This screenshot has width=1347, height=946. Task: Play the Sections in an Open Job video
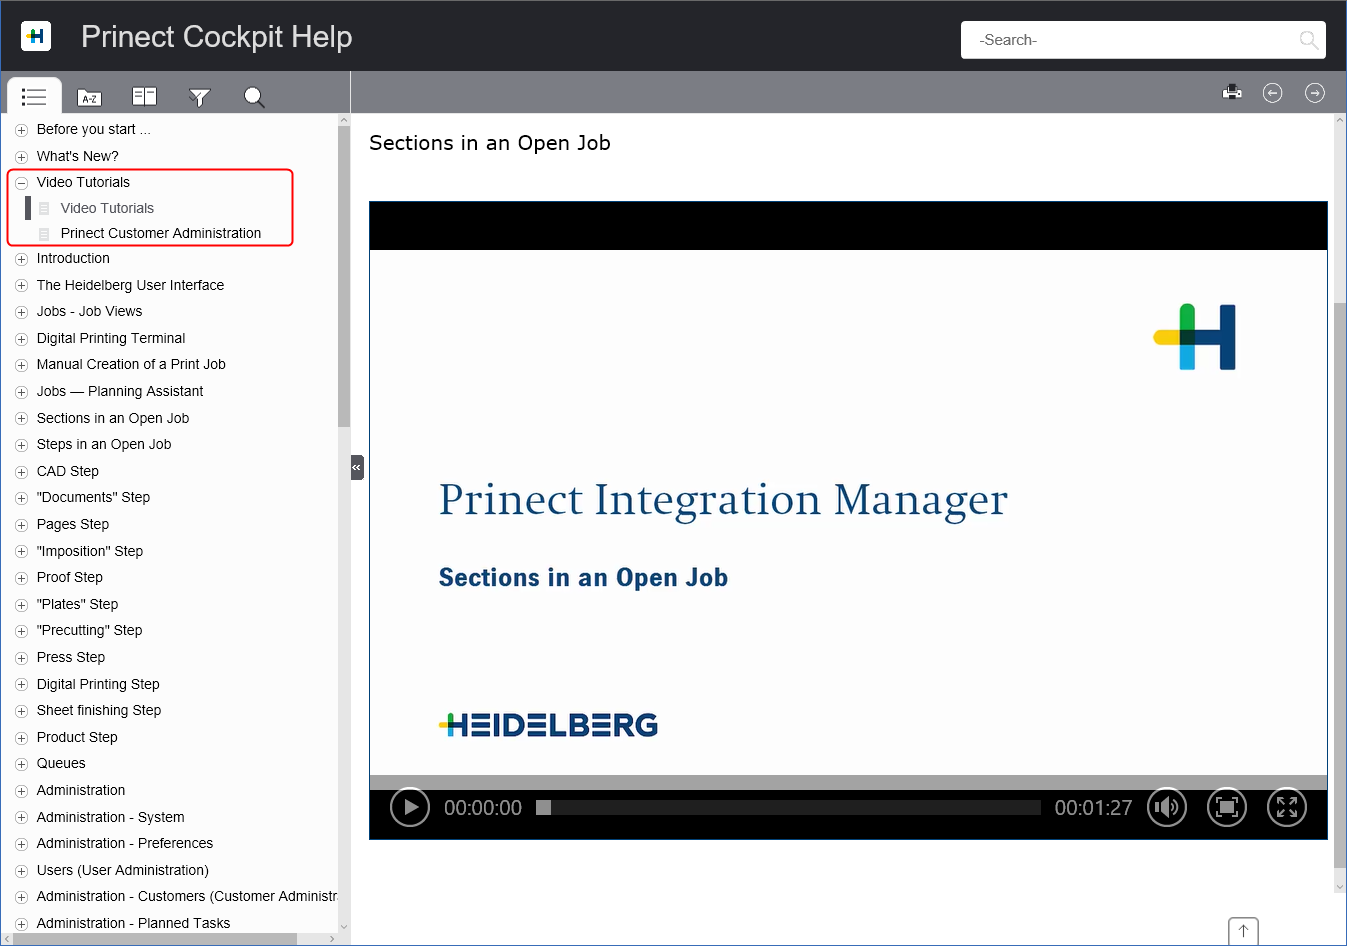click(x=409, y=807)
